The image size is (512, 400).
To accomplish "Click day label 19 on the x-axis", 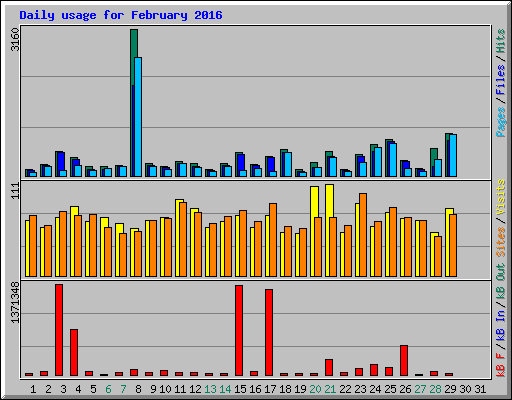I will pyautogui.click(x=300, y=389).
